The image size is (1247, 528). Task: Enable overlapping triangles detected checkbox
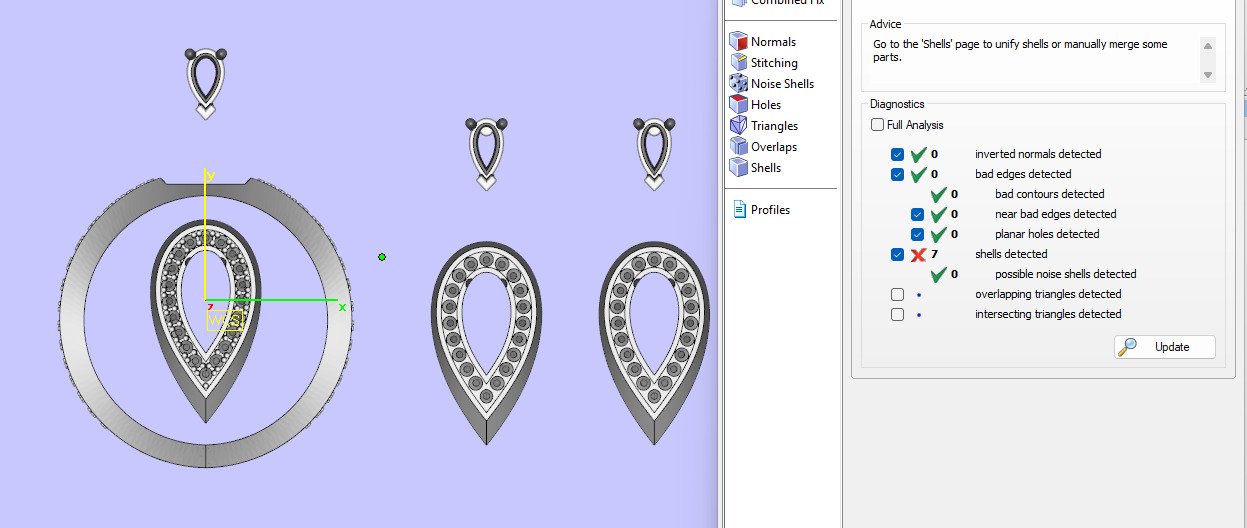pyautogui.click(x=897, y=295)
